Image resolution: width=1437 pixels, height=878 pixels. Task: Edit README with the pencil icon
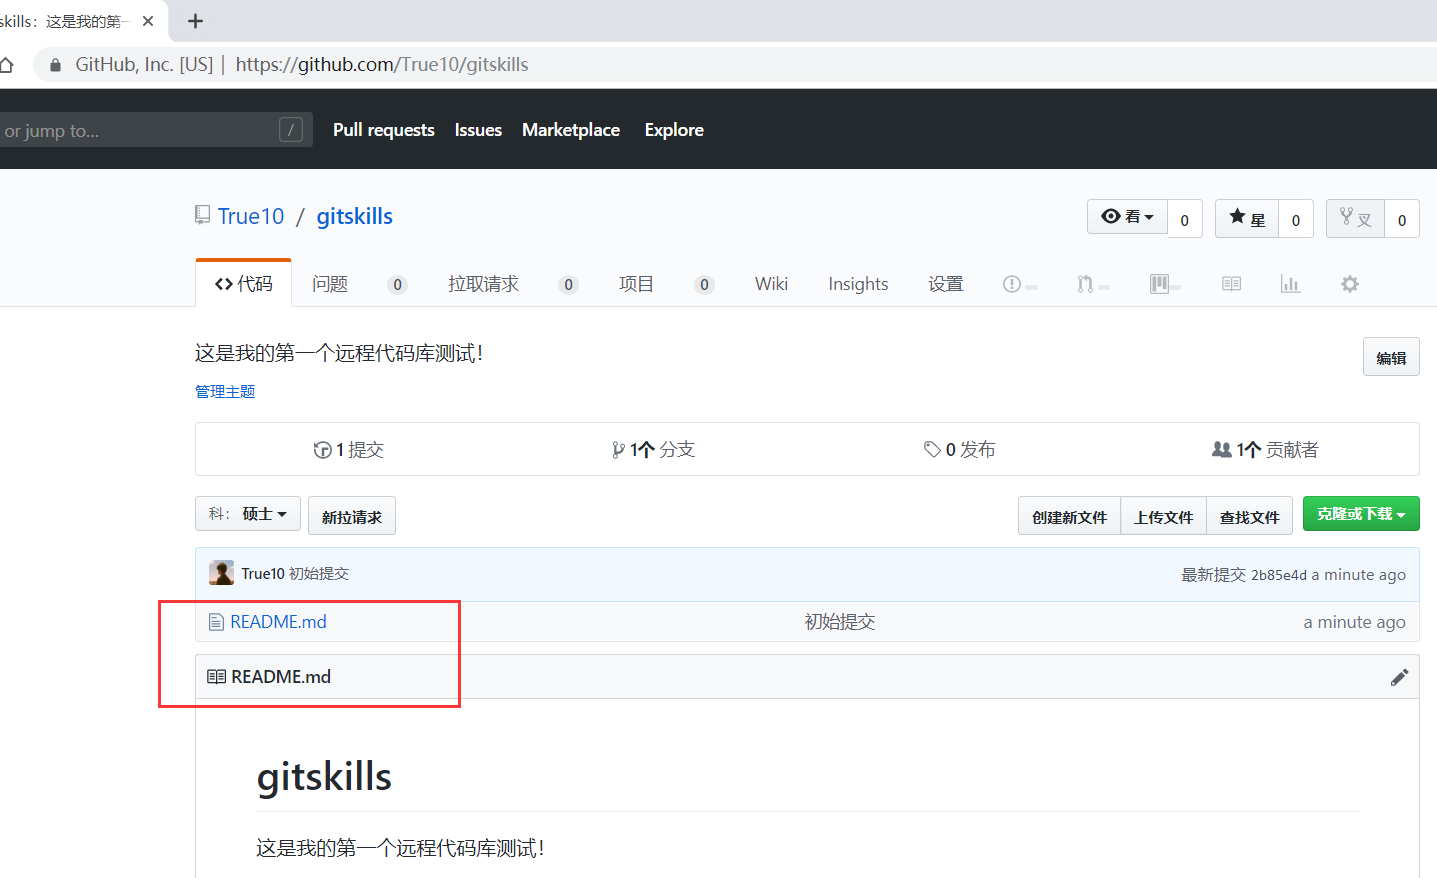1399,677
